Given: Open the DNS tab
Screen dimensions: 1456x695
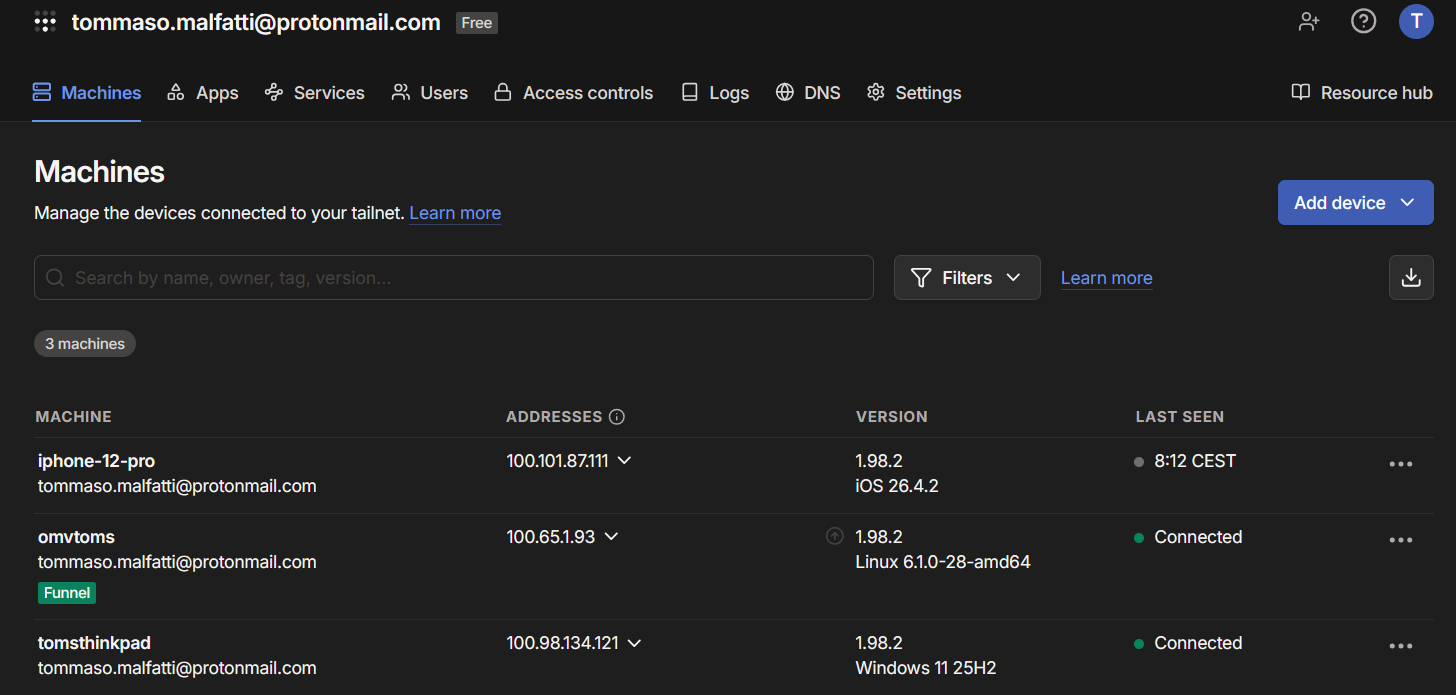Looking at the screenshot, I should click(808, 93).
